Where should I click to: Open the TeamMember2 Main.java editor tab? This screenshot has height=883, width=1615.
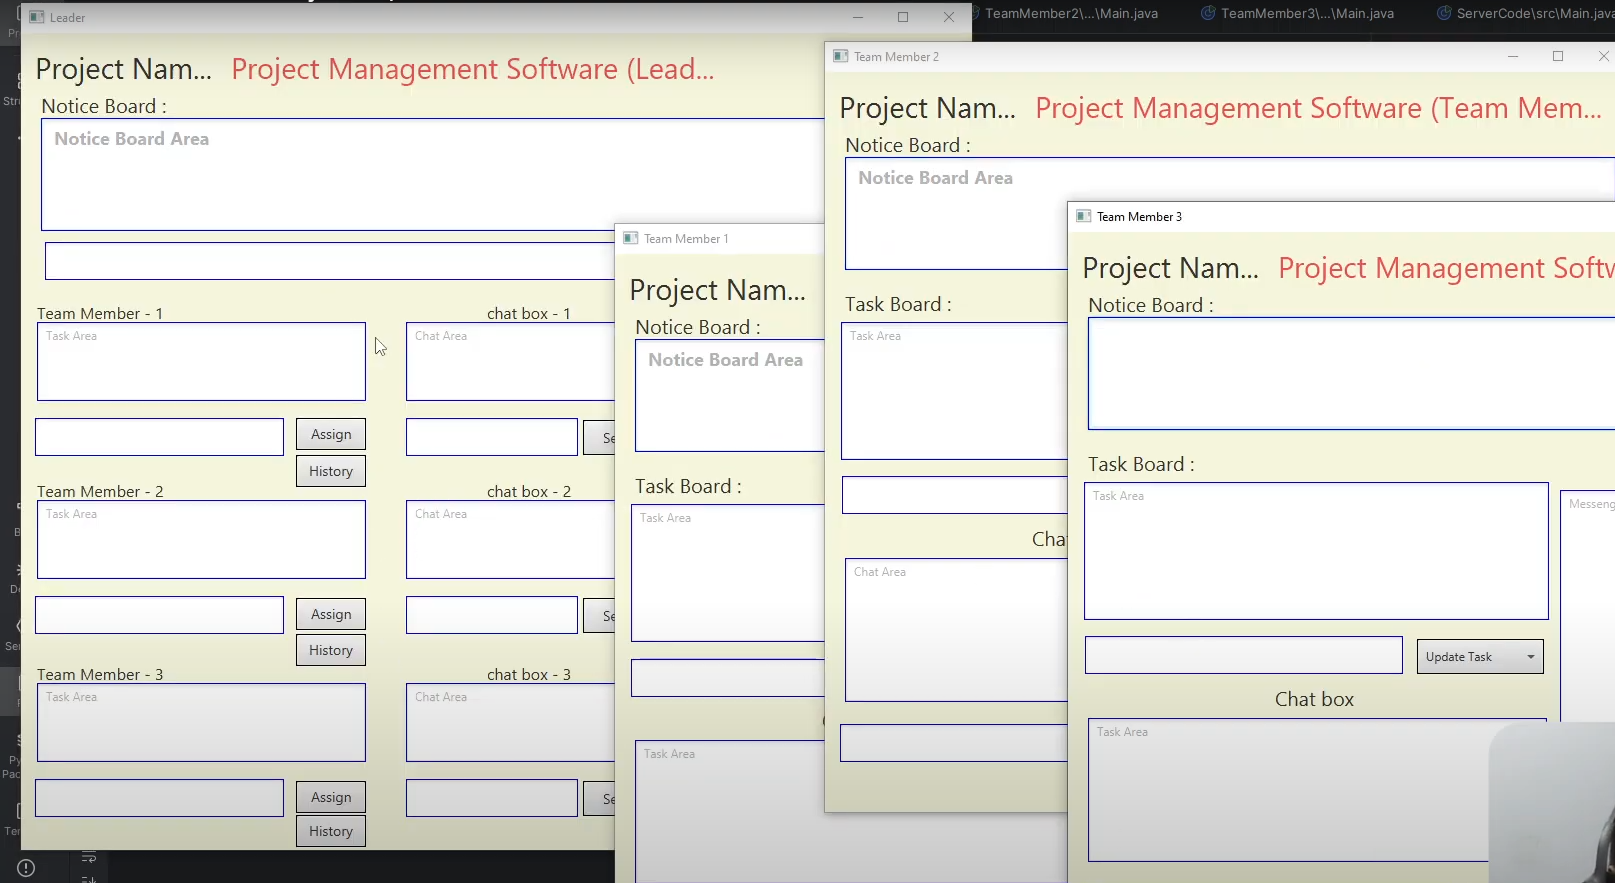click(1070, 13)
